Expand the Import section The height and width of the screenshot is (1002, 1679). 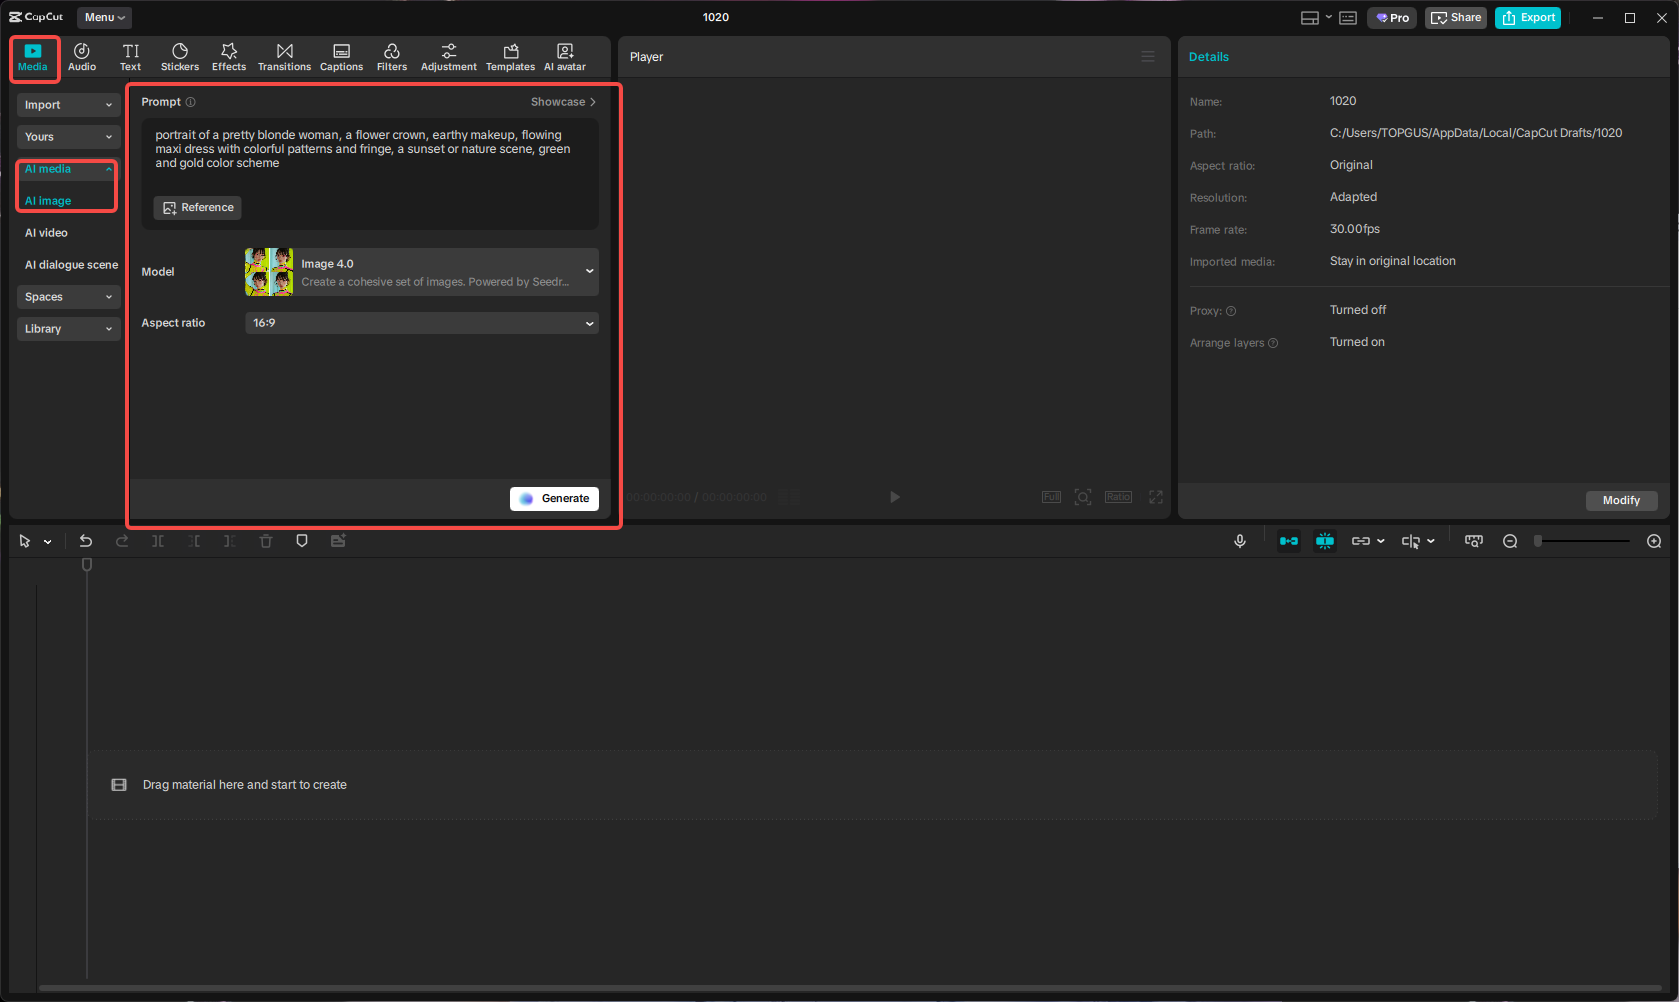[x=68, y=105]
